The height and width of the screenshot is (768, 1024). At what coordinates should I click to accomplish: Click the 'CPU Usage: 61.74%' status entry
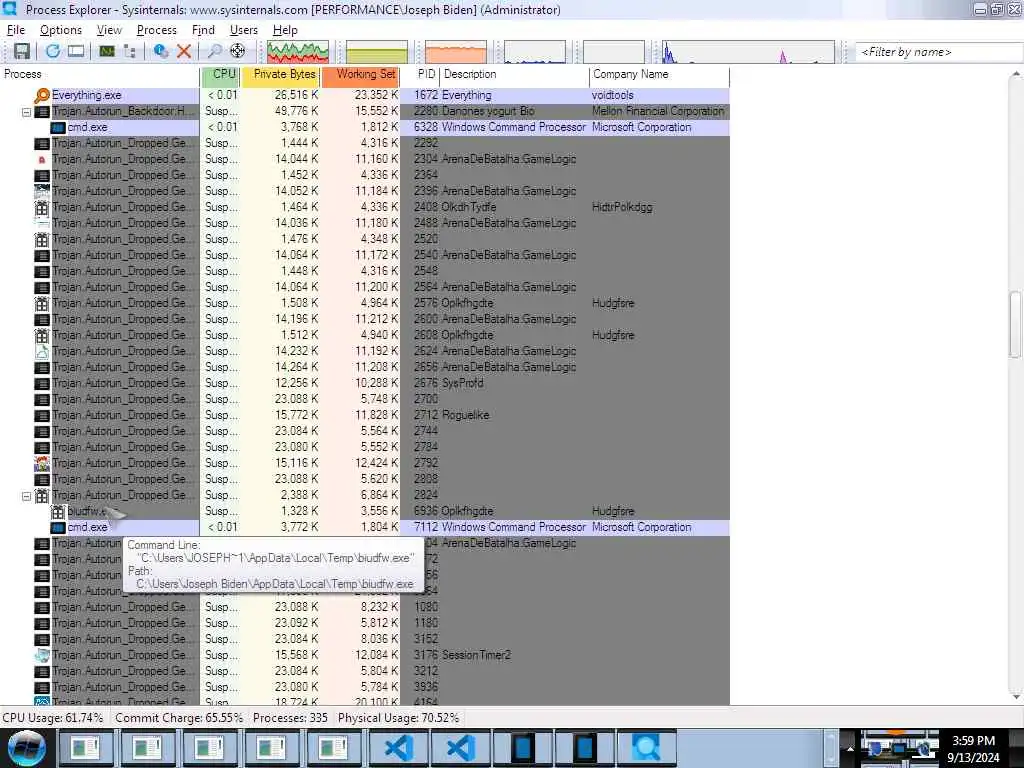click(x=53, y=718)
